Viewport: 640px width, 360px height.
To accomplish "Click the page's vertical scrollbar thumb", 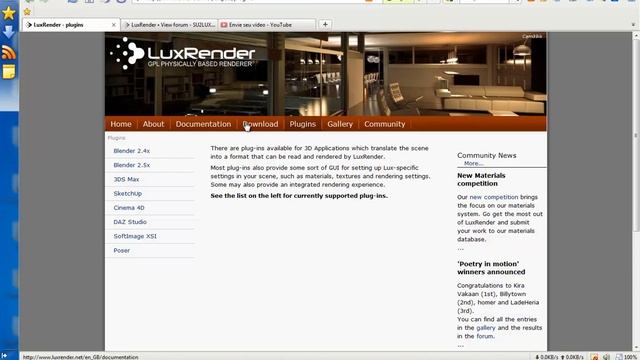I will point(636,135).
